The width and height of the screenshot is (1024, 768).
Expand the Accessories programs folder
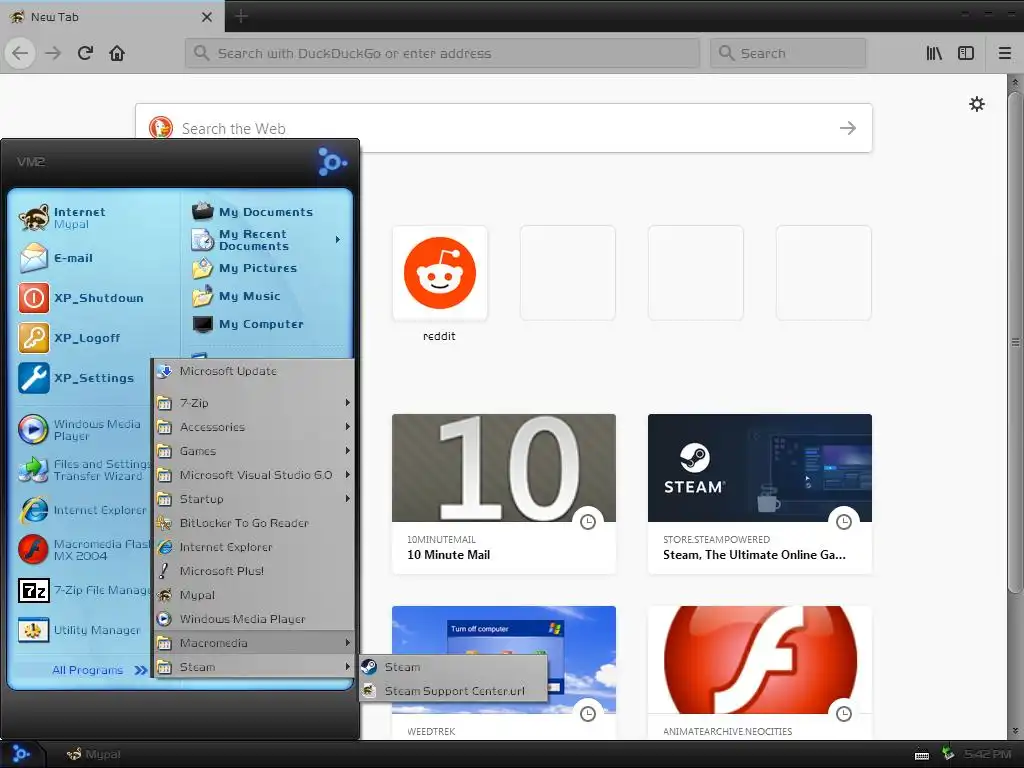[255, 427]
